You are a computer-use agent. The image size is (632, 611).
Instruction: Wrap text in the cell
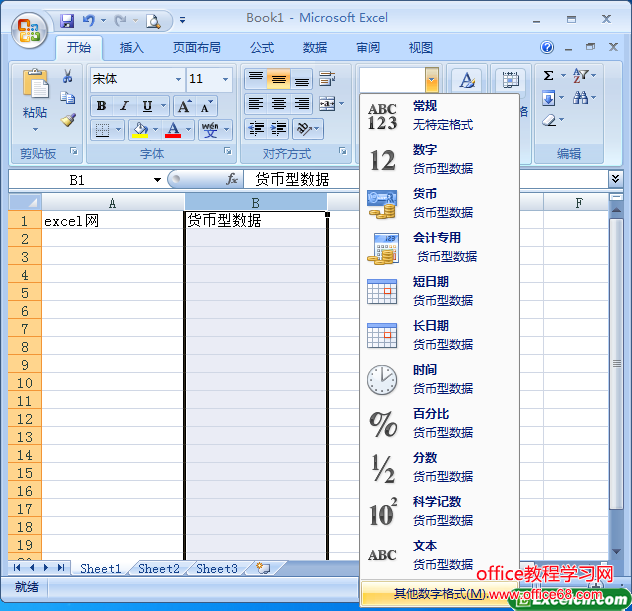tap(326, 79)
